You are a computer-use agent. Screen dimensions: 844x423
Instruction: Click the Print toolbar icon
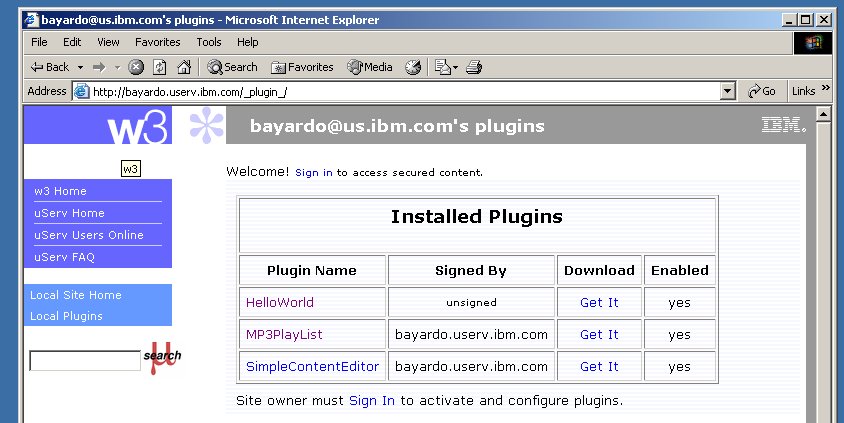click(x=474, y=67)
